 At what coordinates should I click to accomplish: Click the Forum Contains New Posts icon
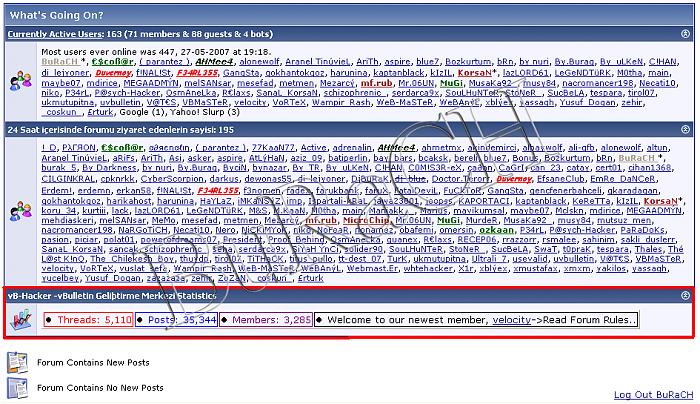click(x=16, y=362)
